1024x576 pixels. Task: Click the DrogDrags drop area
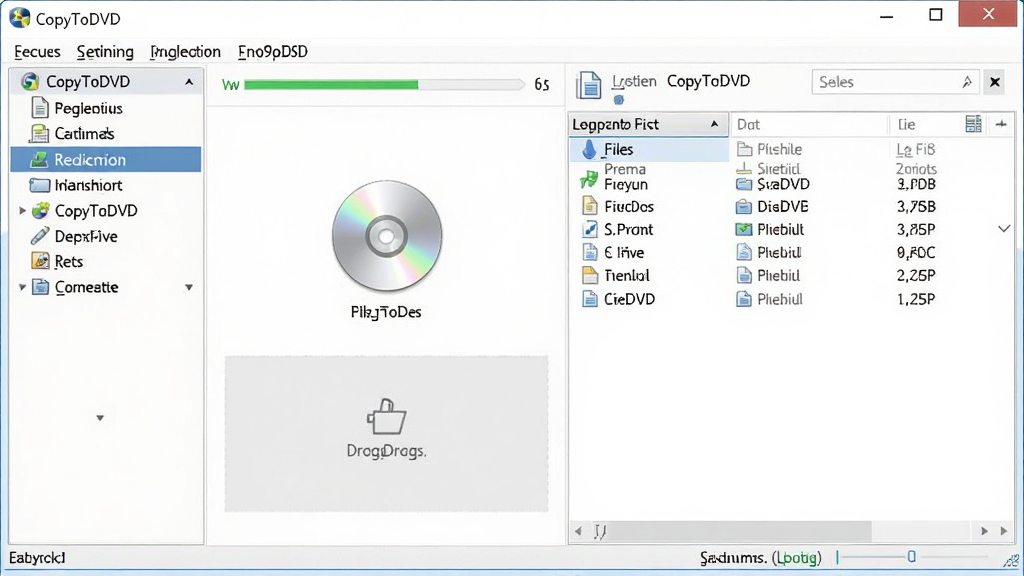click(387, 434)
